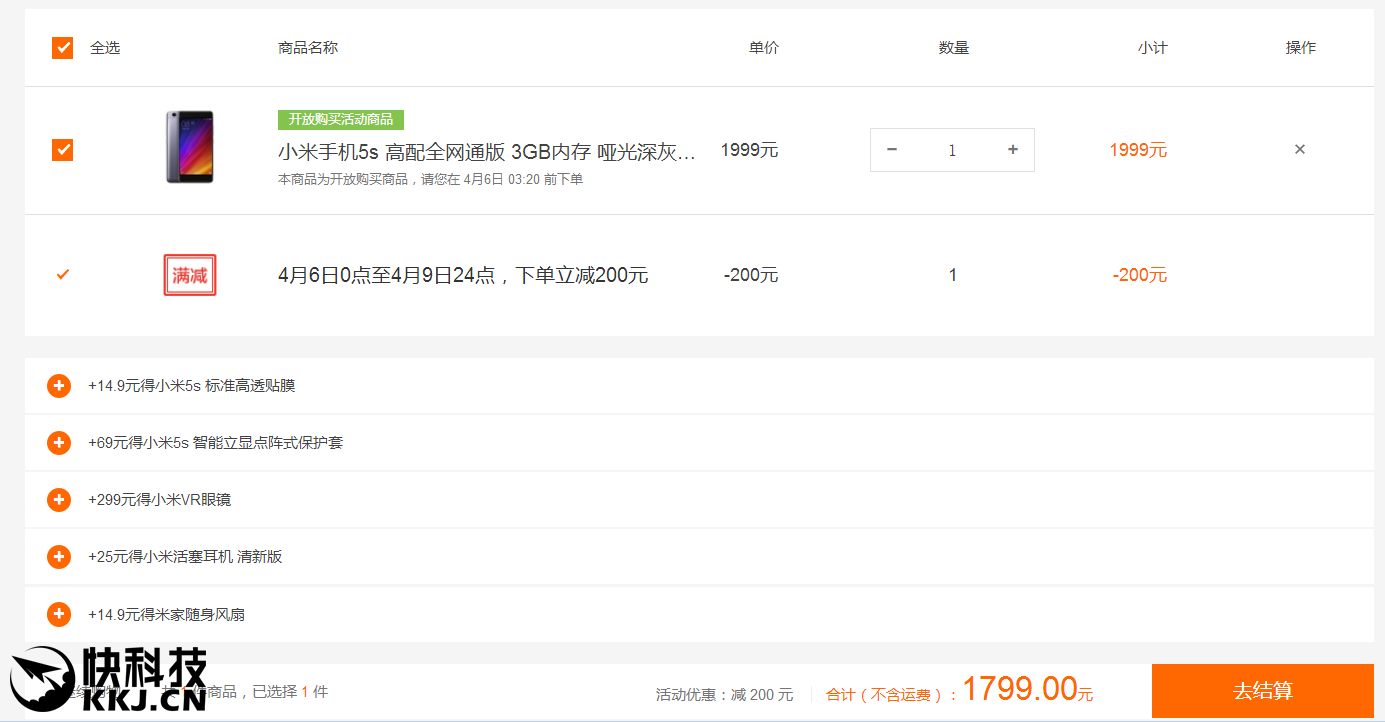
Task: Click the quantity input field showing 1
Action: tap(952, 150)
